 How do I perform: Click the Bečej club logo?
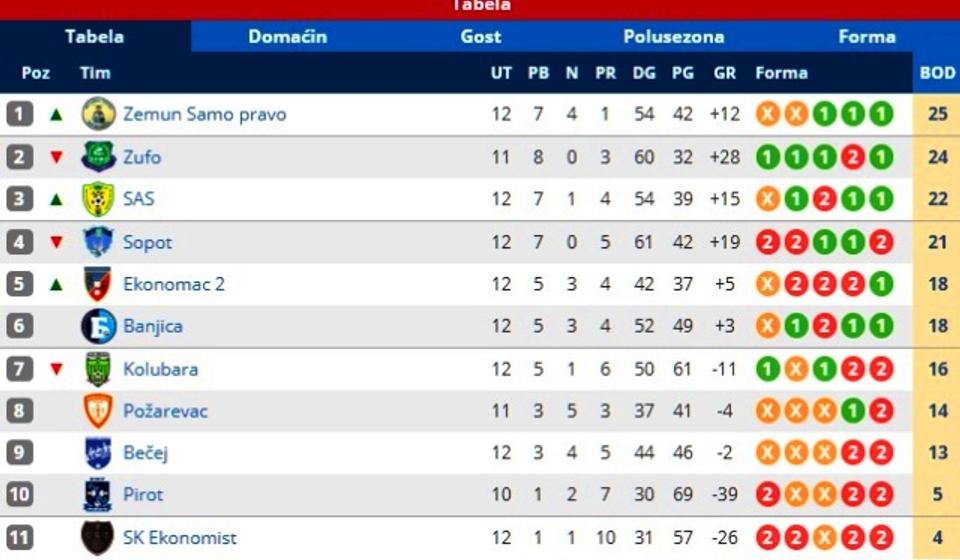click(x=98, y=453)
